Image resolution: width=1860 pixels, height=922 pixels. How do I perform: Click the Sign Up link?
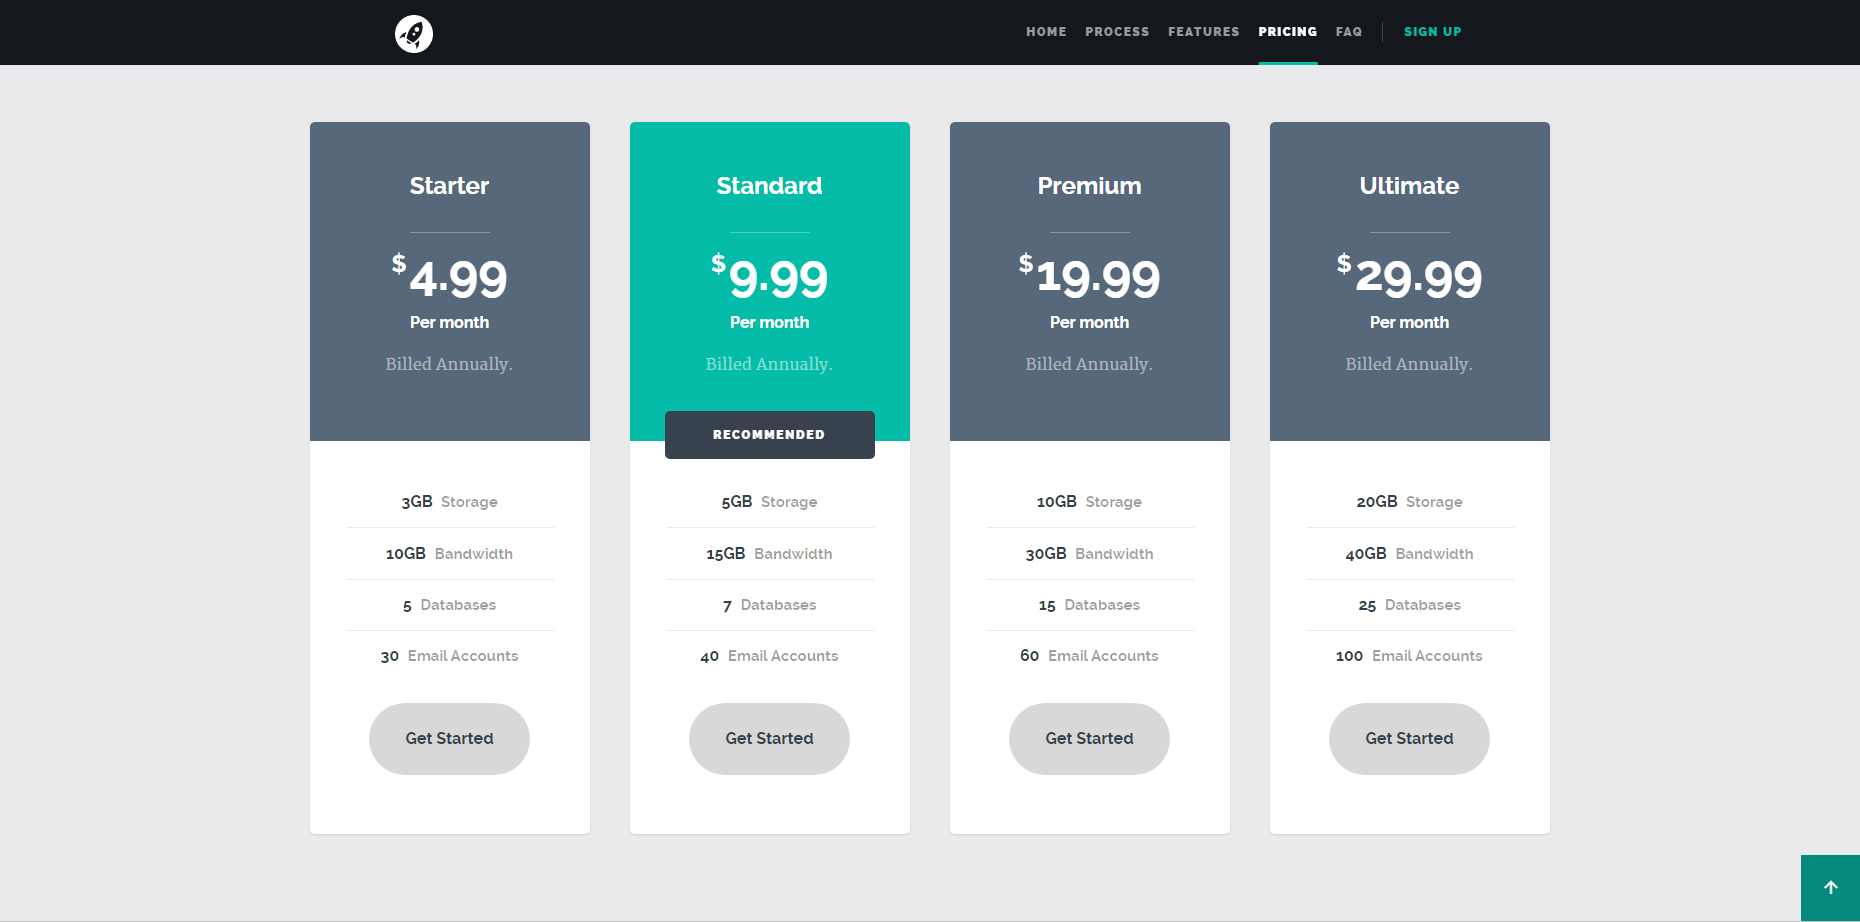click(1432, 32)
